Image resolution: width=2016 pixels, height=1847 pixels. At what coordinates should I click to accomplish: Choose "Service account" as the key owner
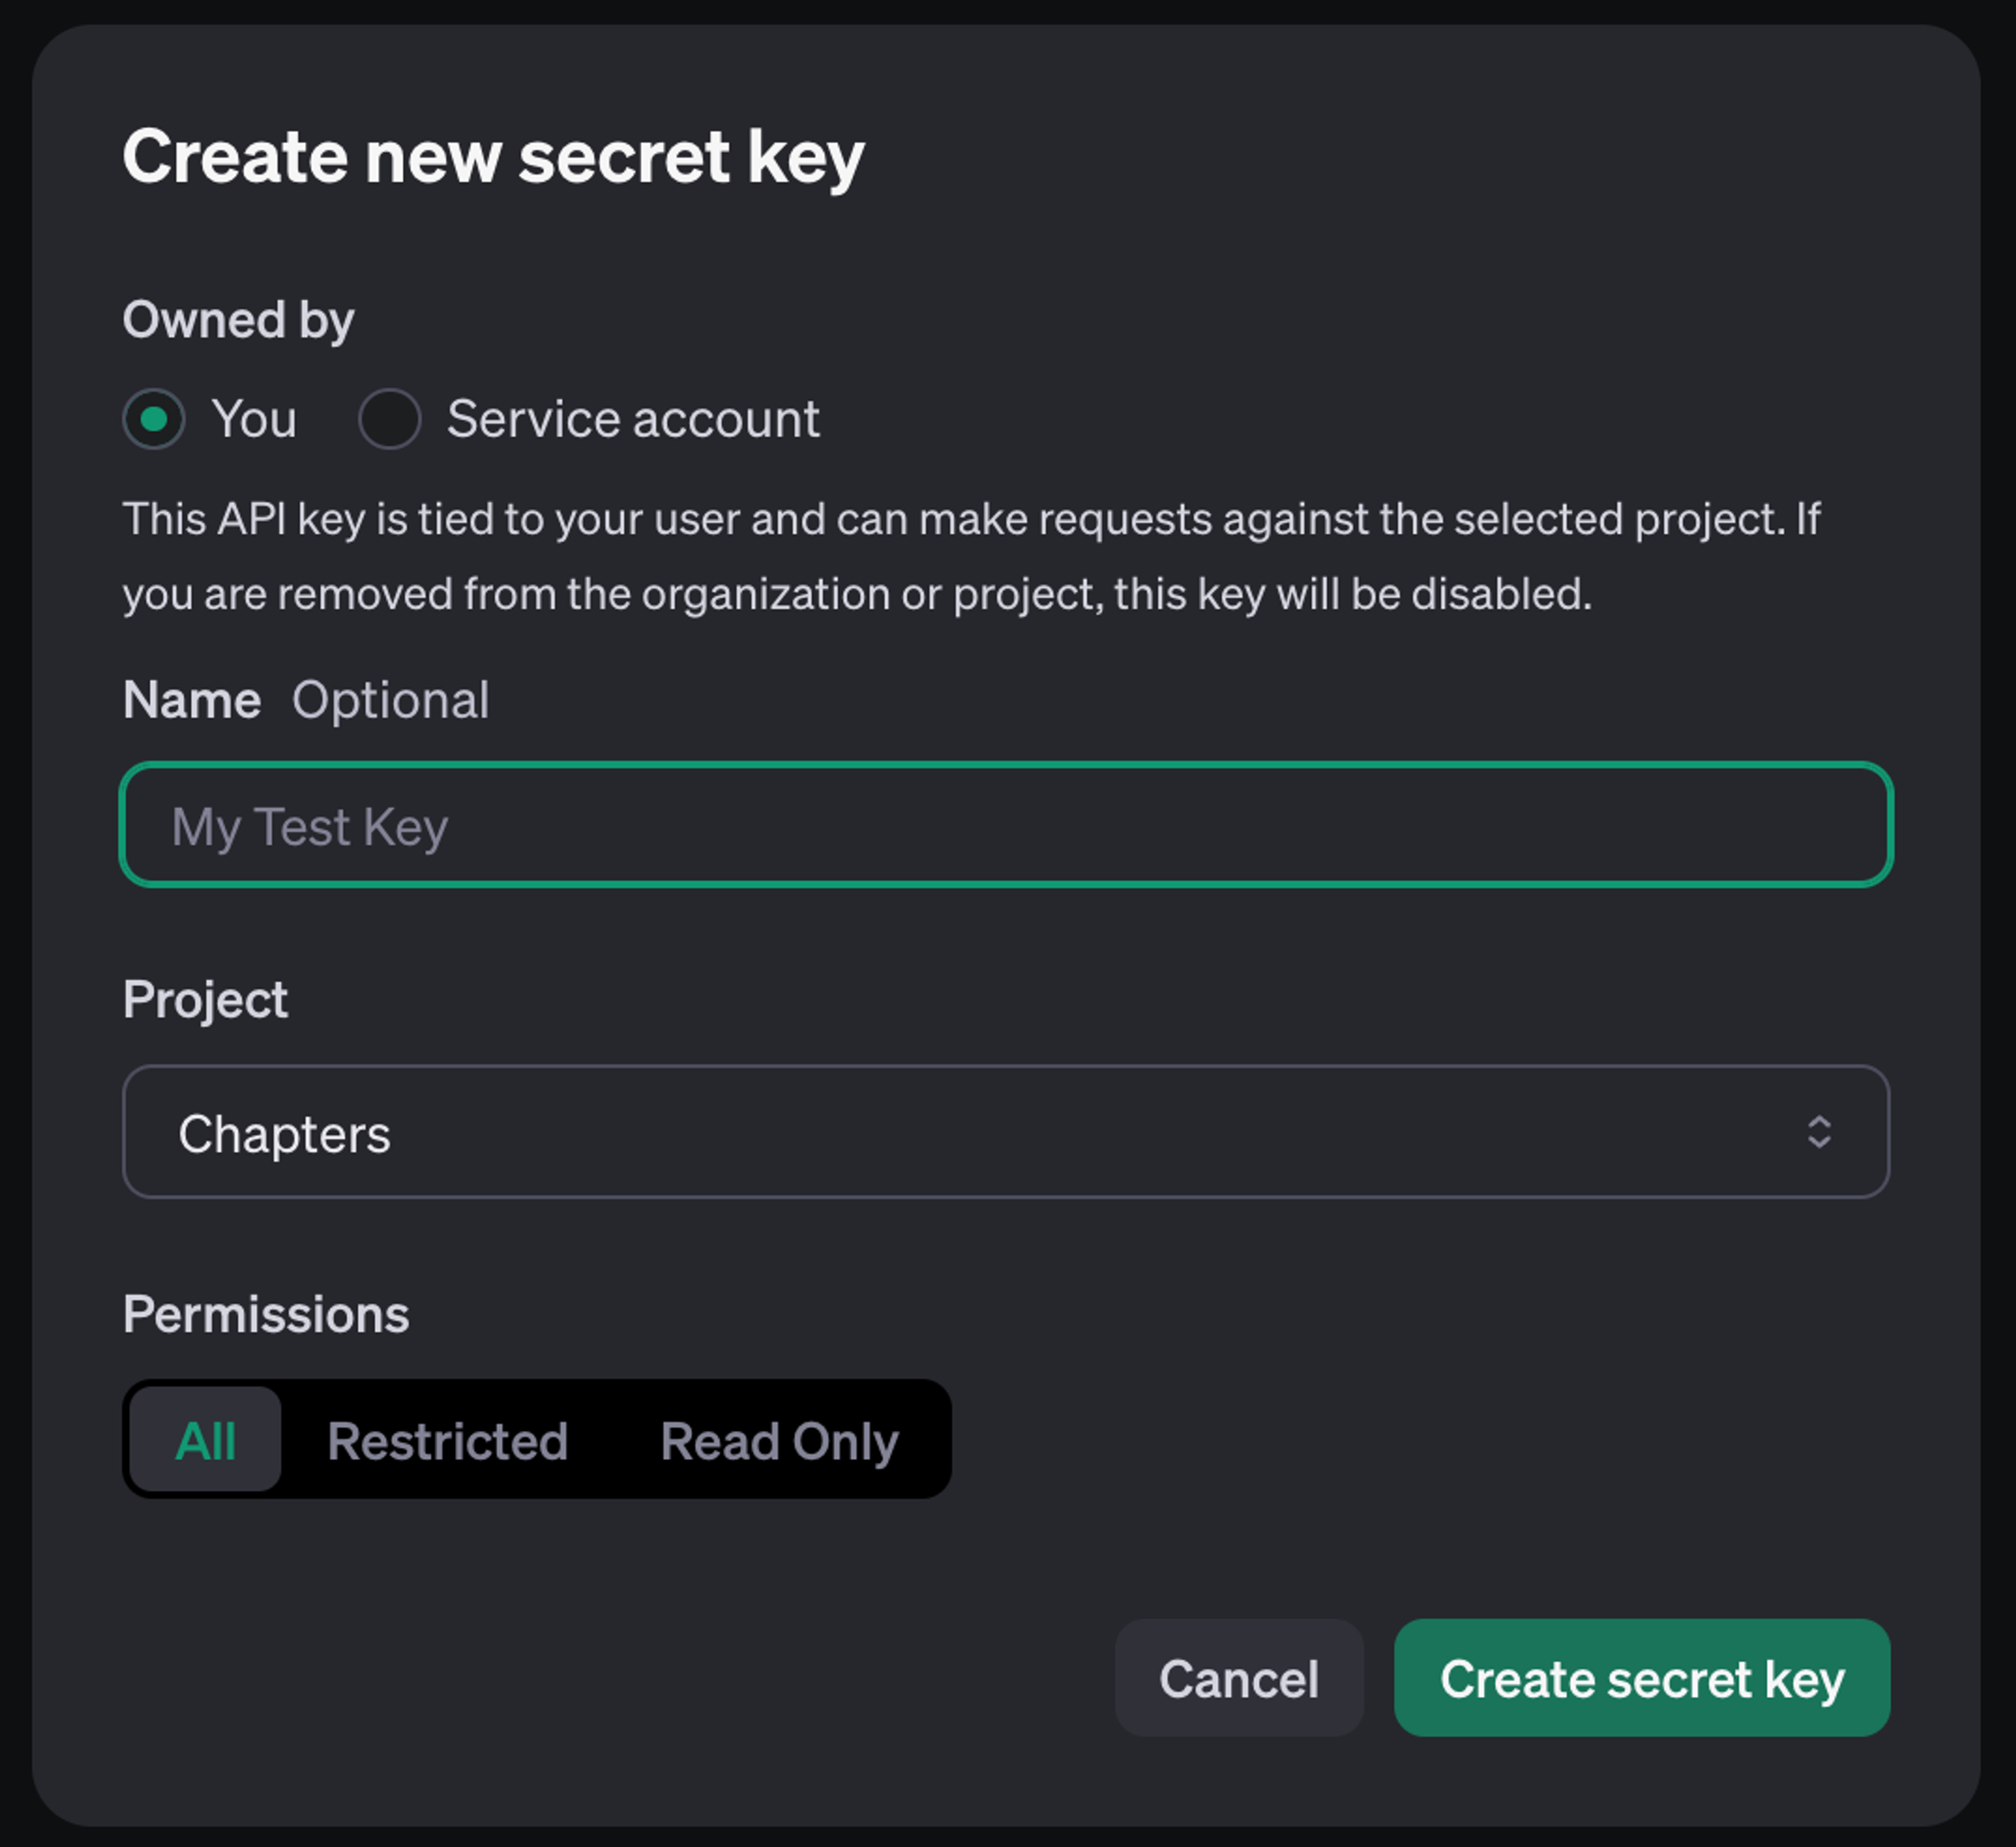[x=390, y=420]
